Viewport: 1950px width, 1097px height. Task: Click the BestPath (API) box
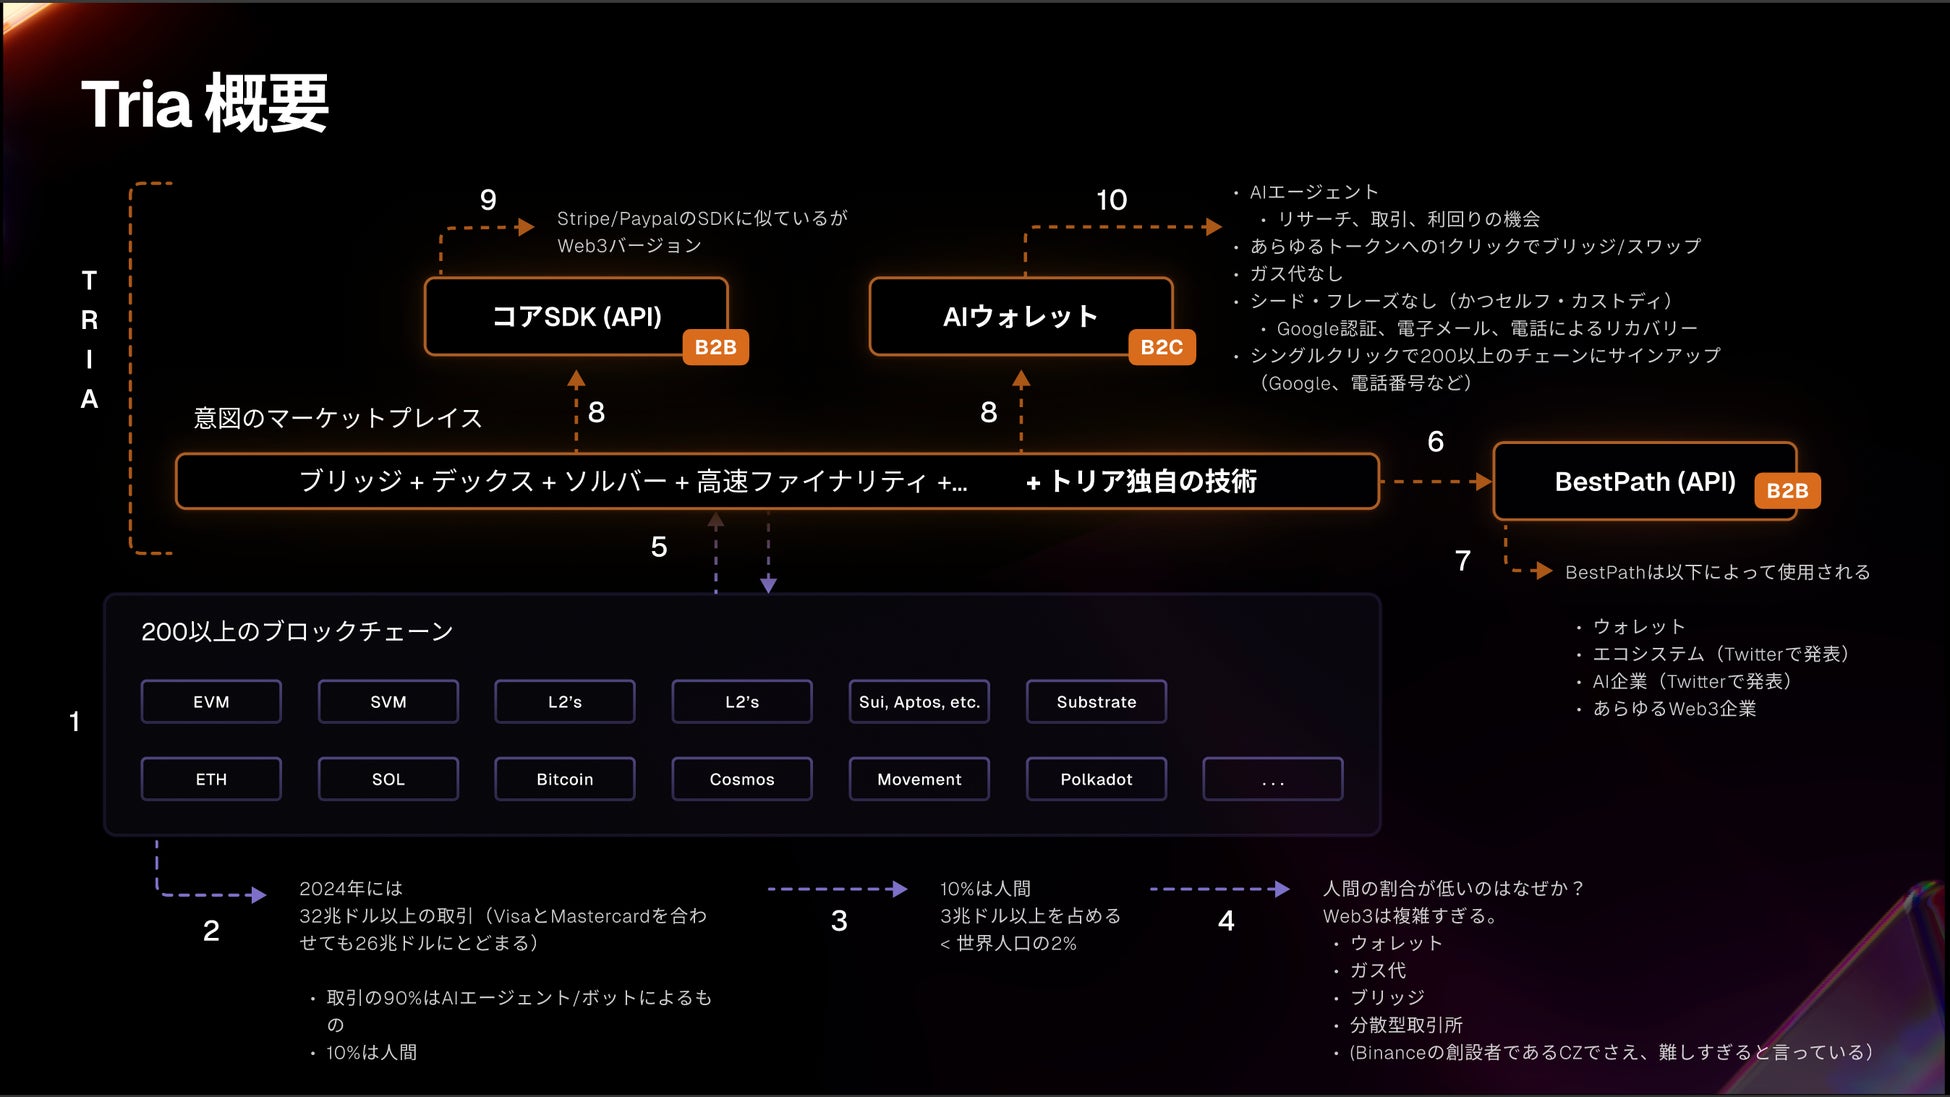point(1643,482)
